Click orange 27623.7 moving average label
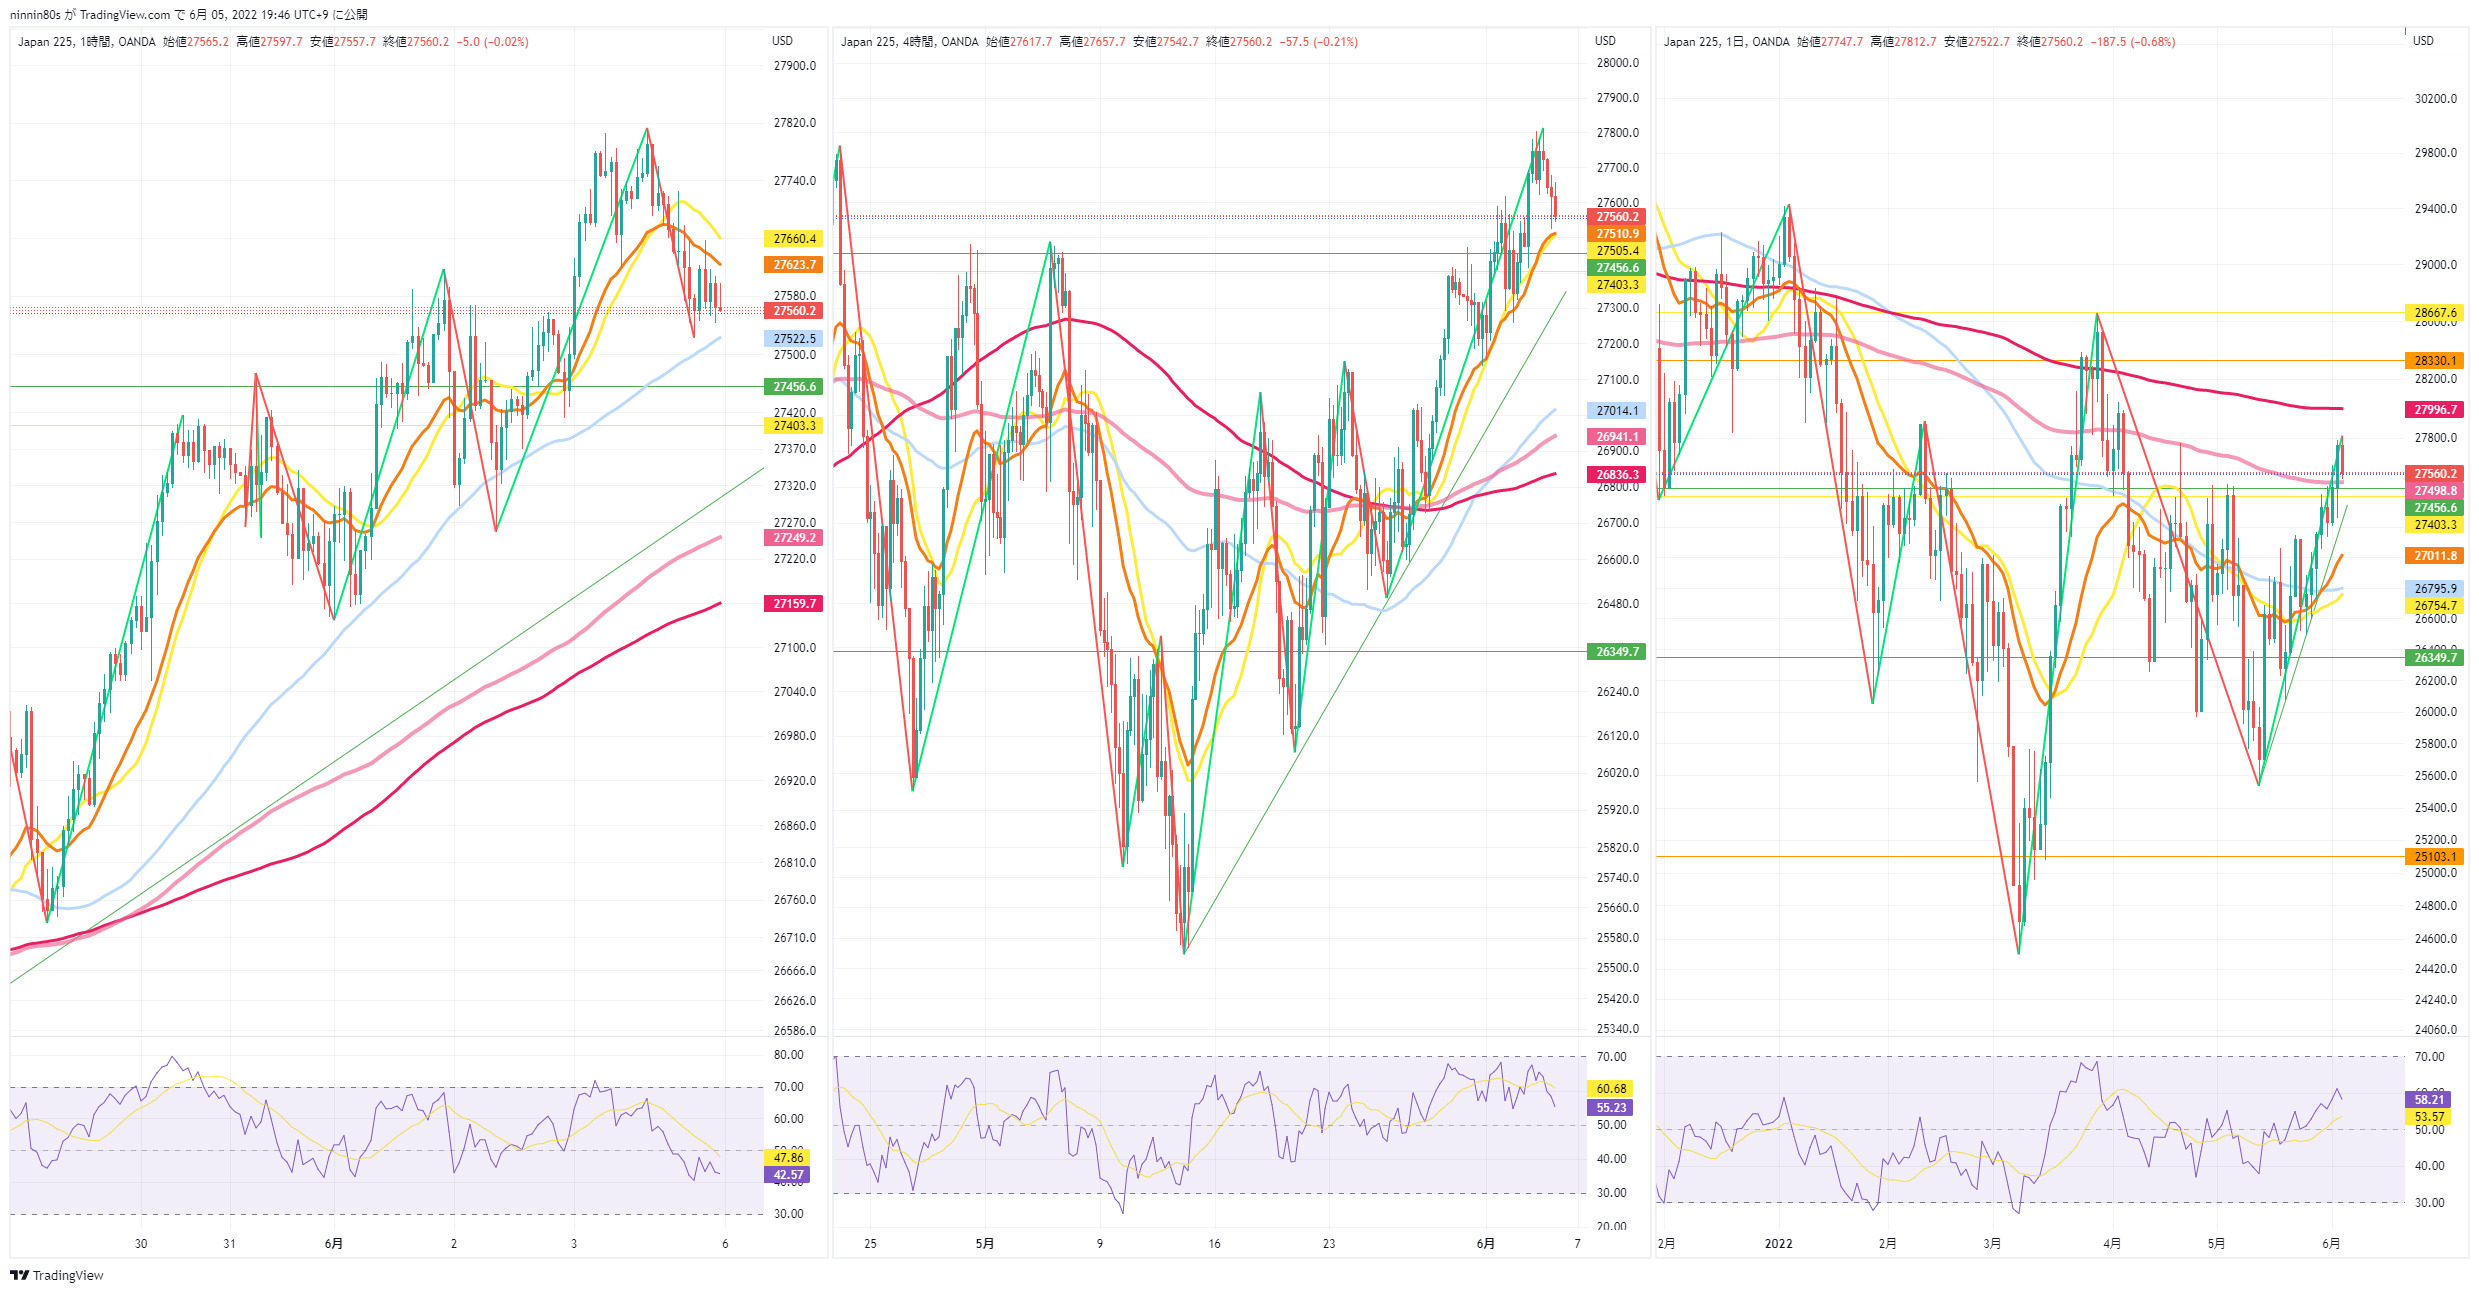The image size is (2479, 1293). 794,265
